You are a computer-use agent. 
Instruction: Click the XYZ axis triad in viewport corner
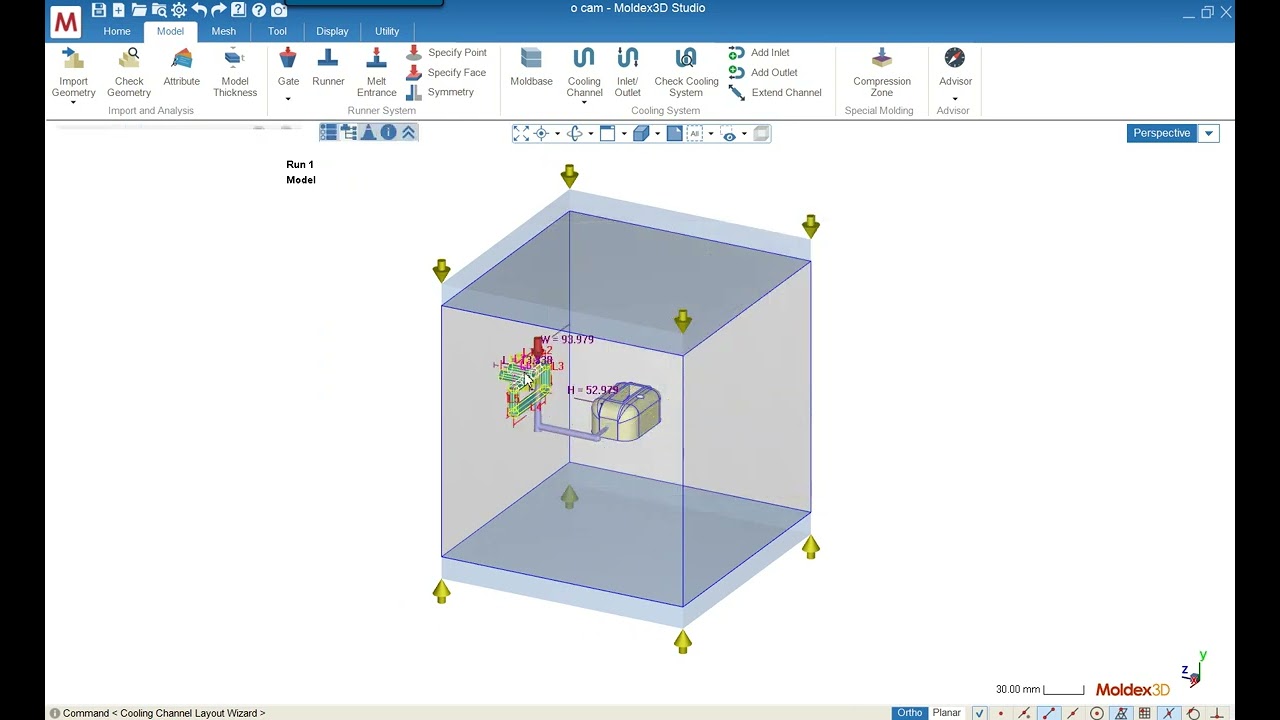[x=1193, y=670]
